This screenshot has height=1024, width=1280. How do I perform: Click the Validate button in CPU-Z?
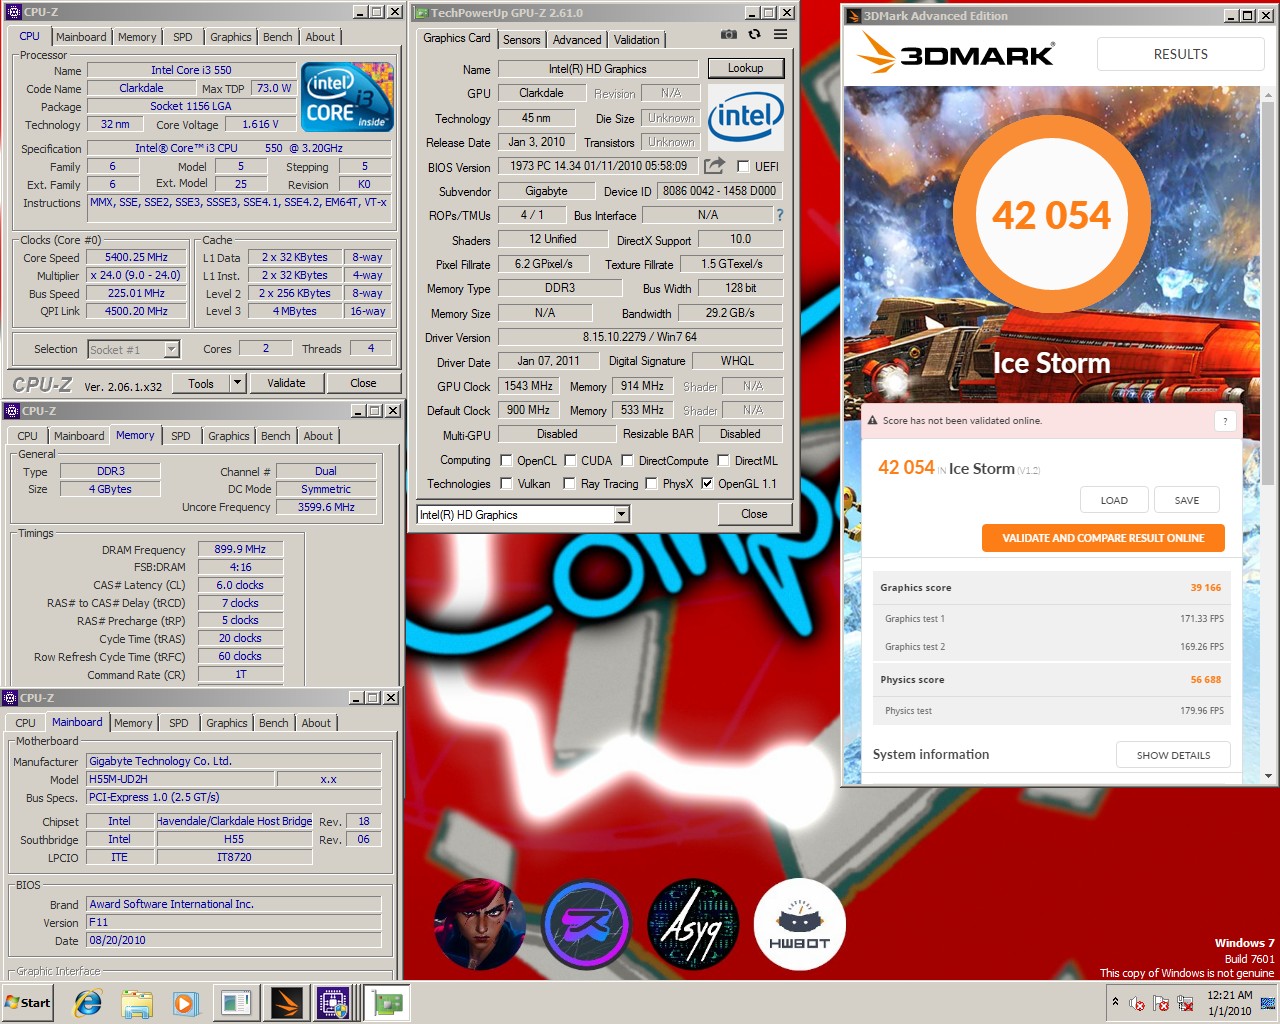286,383
